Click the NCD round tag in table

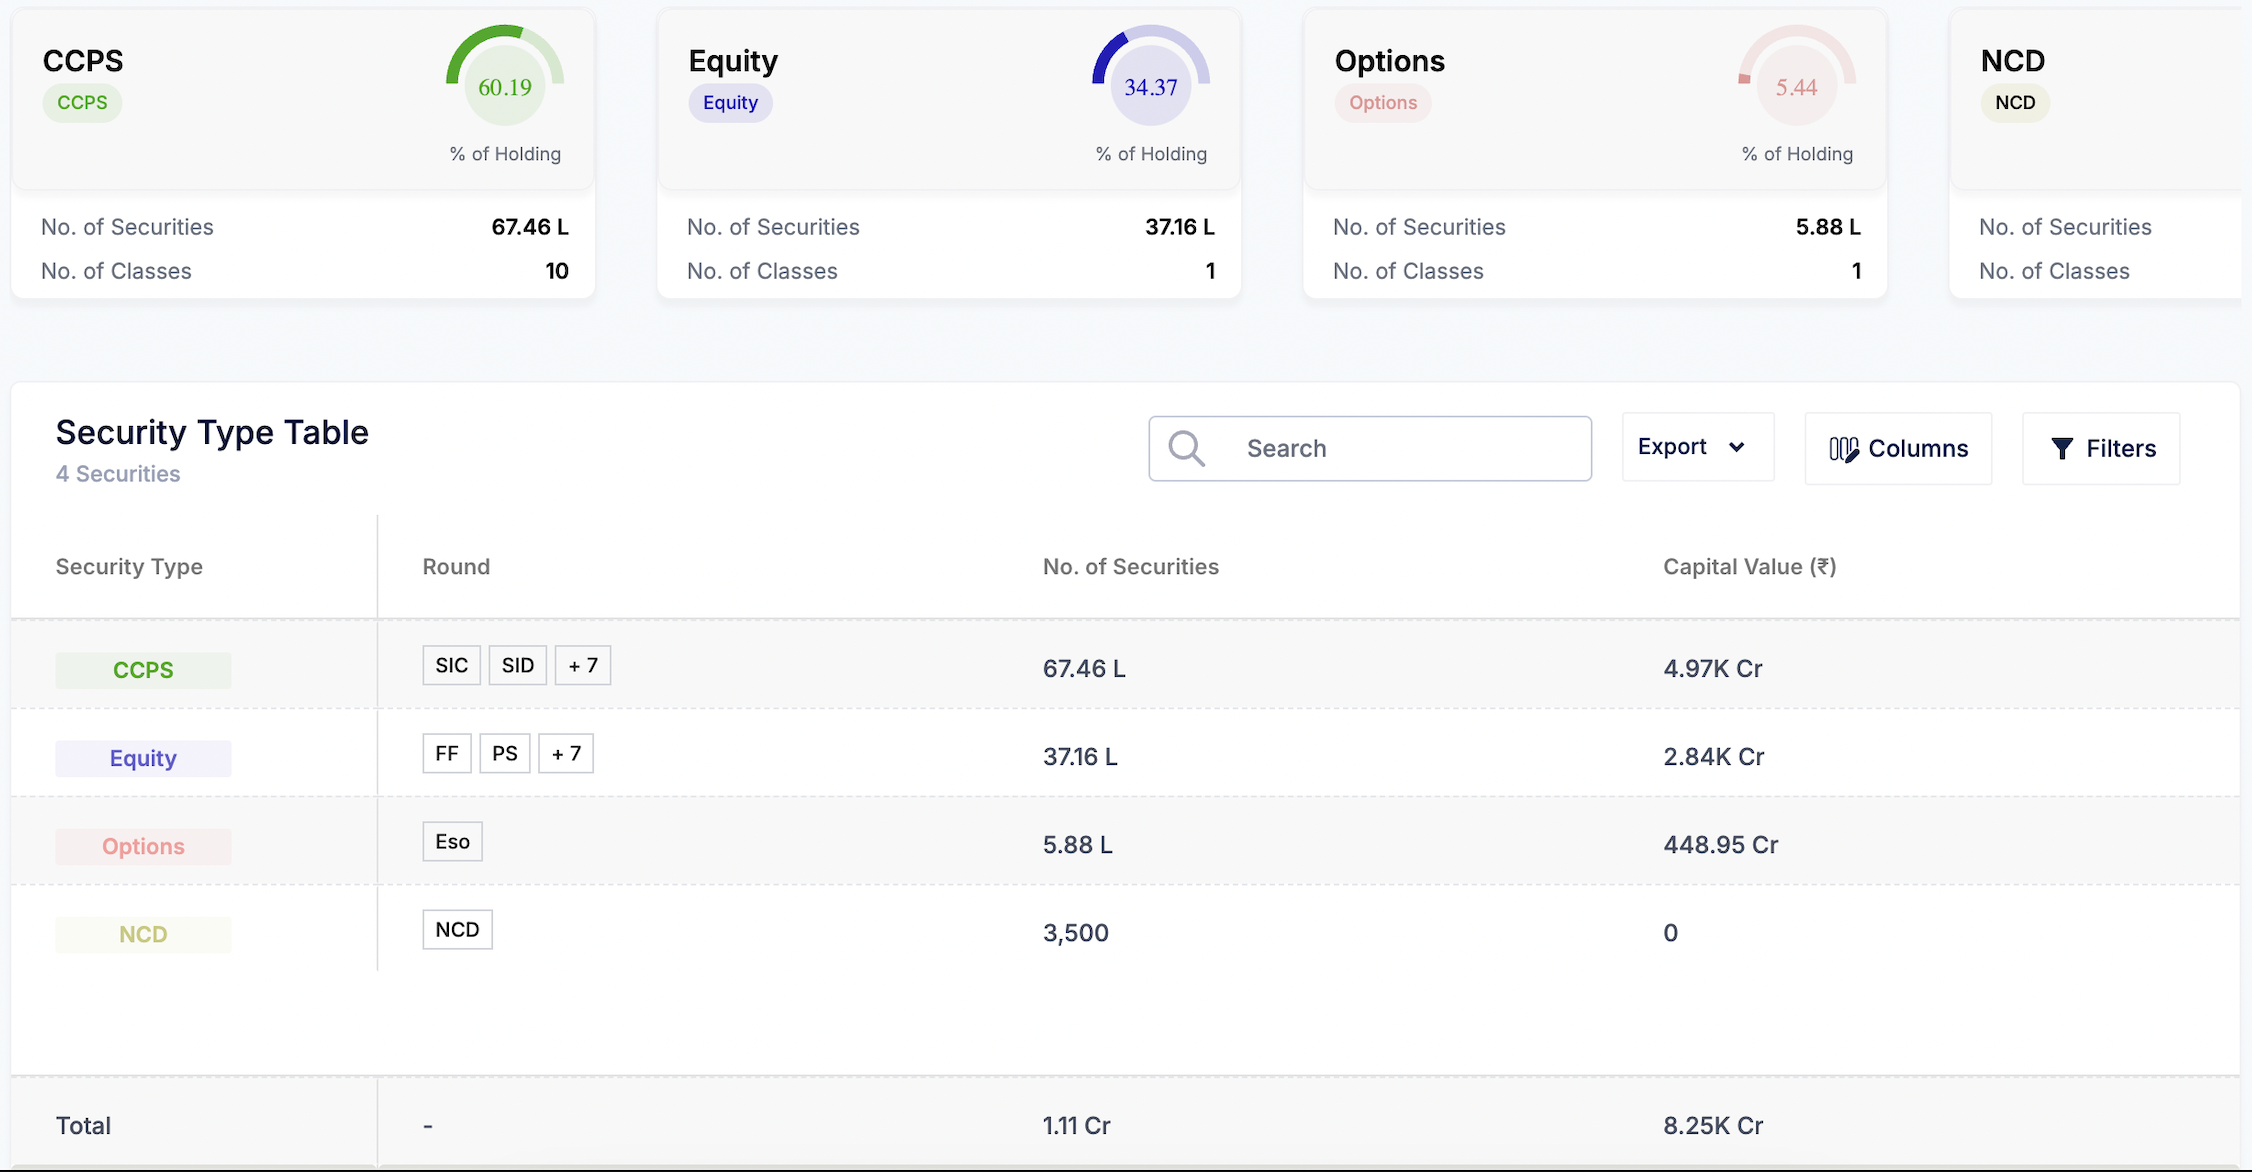[x=457, y=929]
